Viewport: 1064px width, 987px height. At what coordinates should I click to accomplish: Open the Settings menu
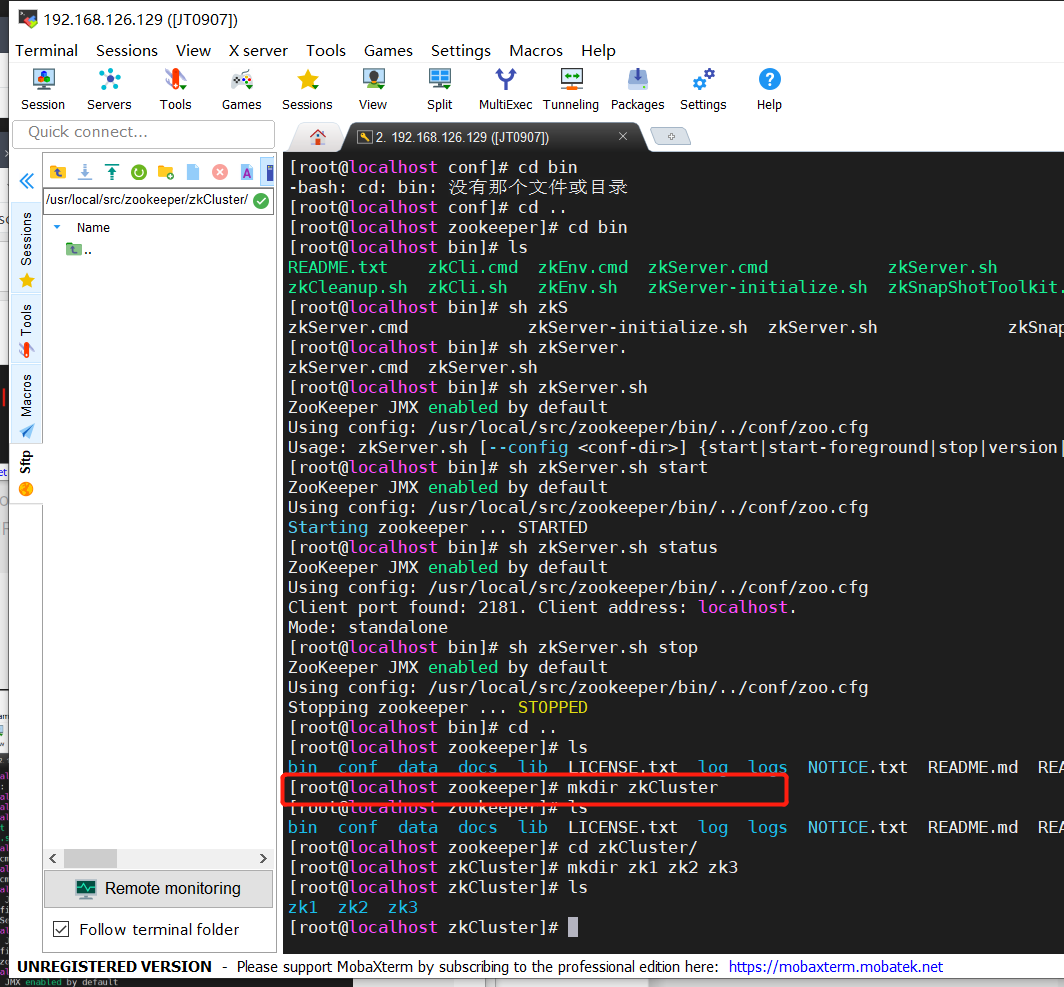tap(461, 51)
